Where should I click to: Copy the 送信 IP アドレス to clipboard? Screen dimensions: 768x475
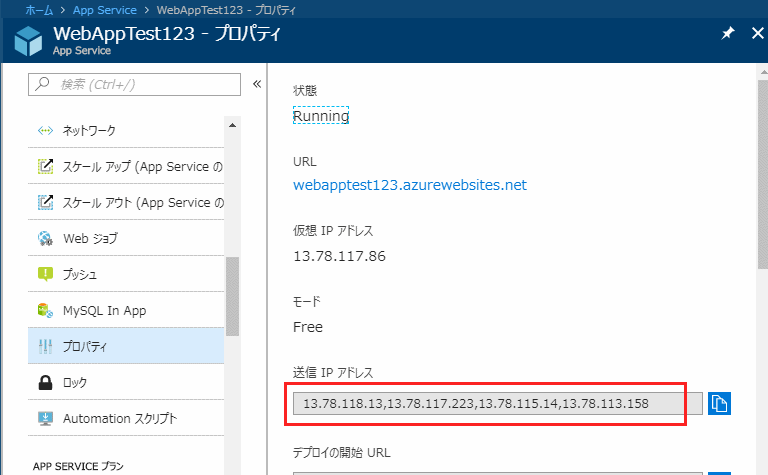point(719,404)
